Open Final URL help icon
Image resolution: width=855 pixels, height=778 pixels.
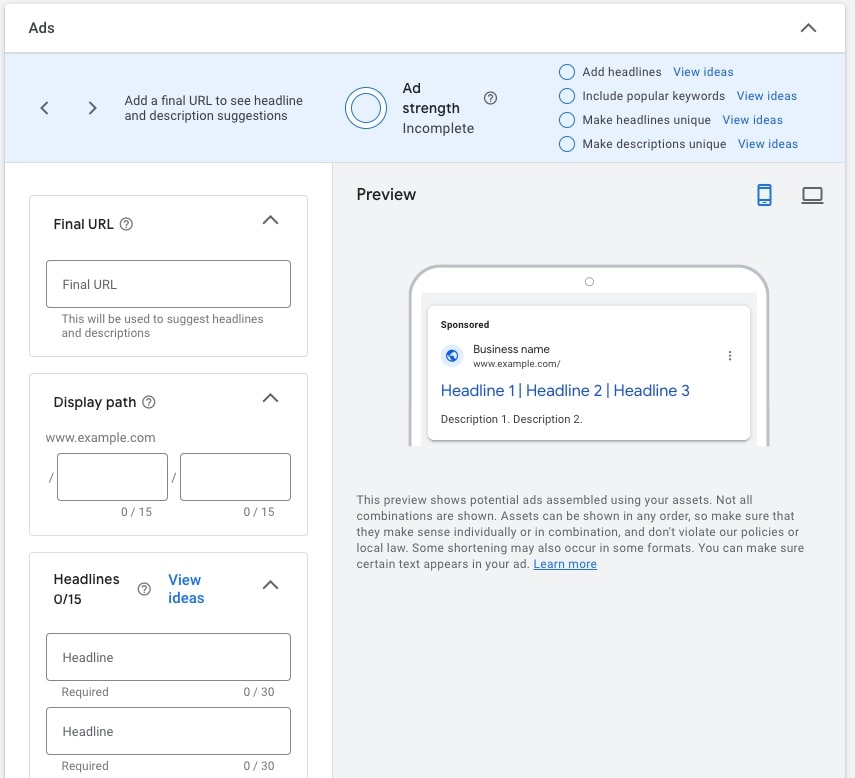coord(126,224)
